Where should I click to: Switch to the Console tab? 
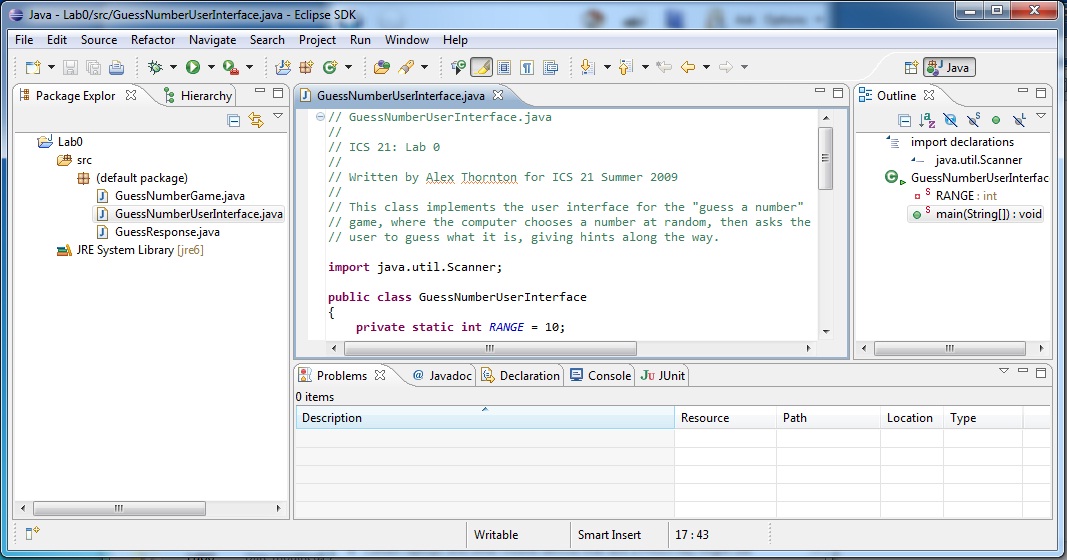tap(600, 376)
